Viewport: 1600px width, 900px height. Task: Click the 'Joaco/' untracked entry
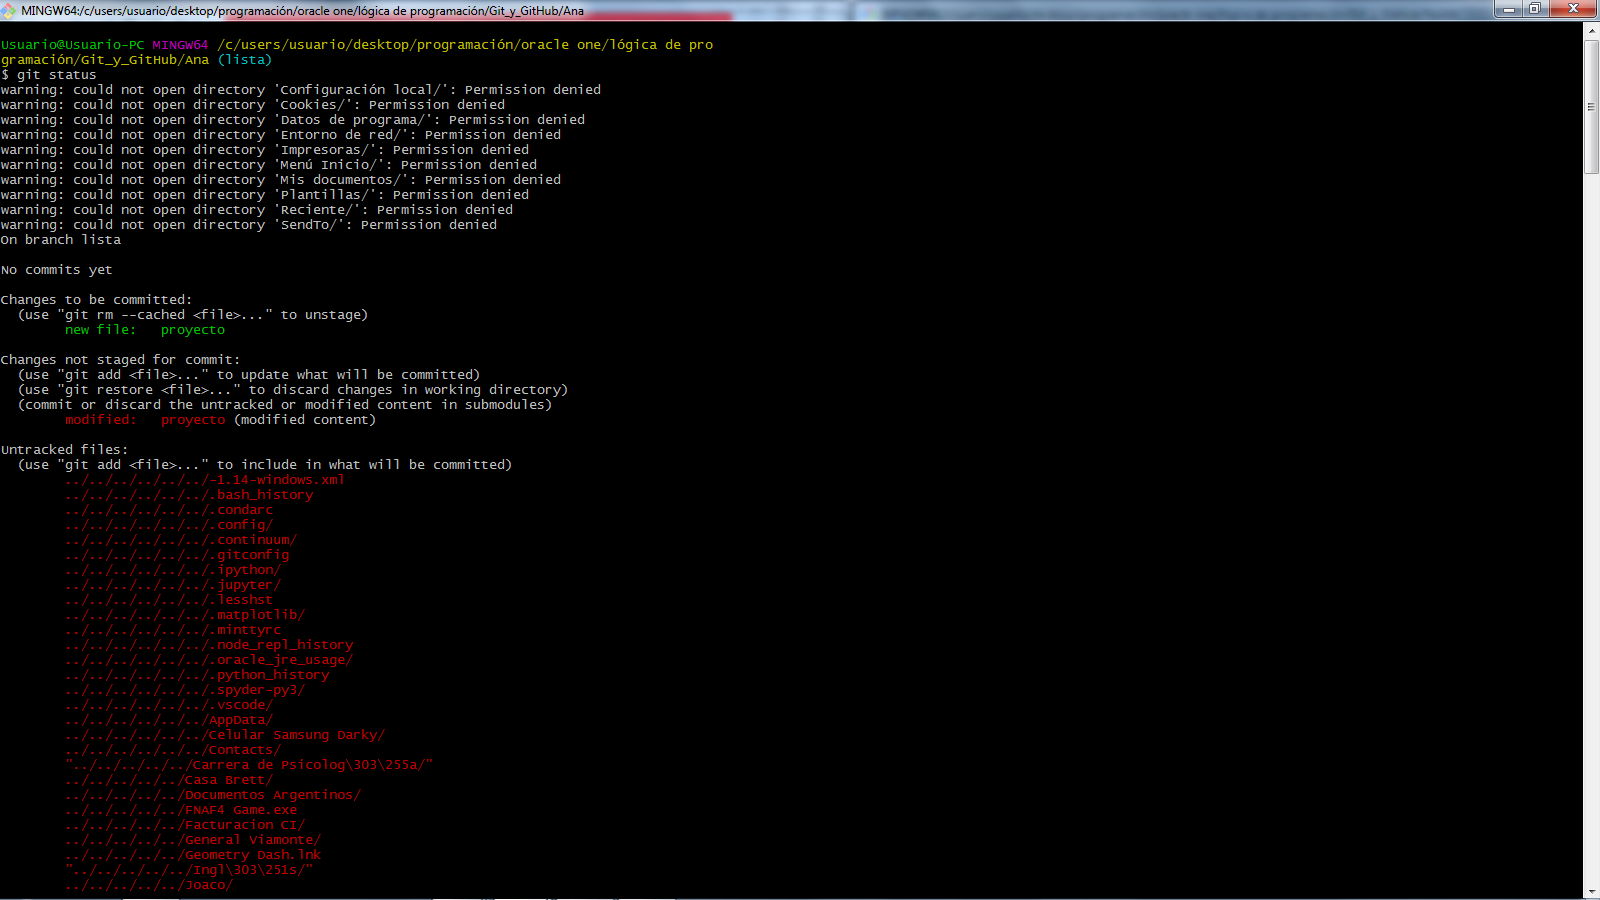[x=149, y=885]
